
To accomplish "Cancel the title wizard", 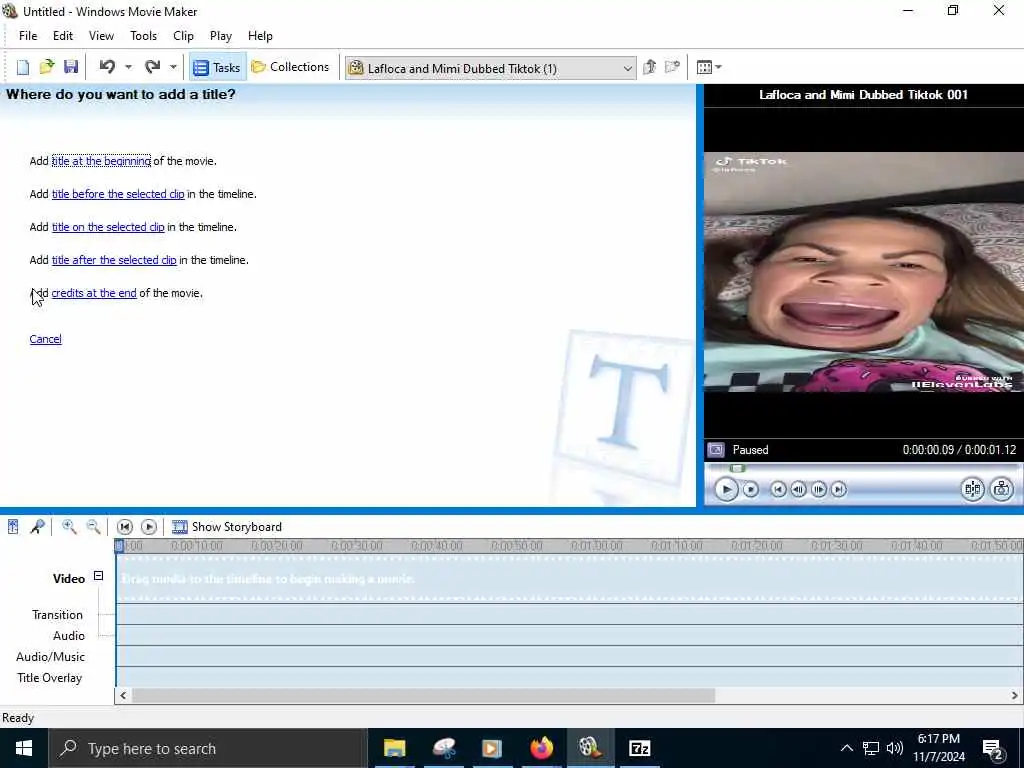I will coord(46,339).
